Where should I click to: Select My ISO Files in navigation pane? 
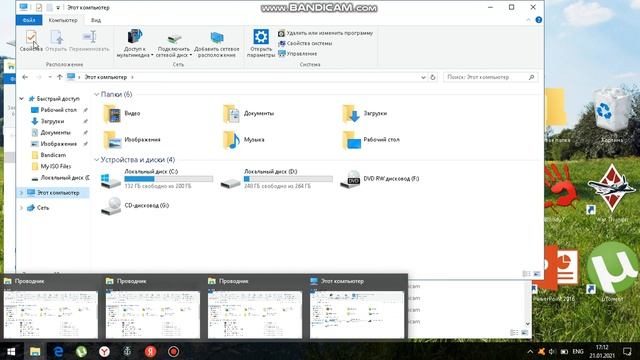(x=56, y=167)
